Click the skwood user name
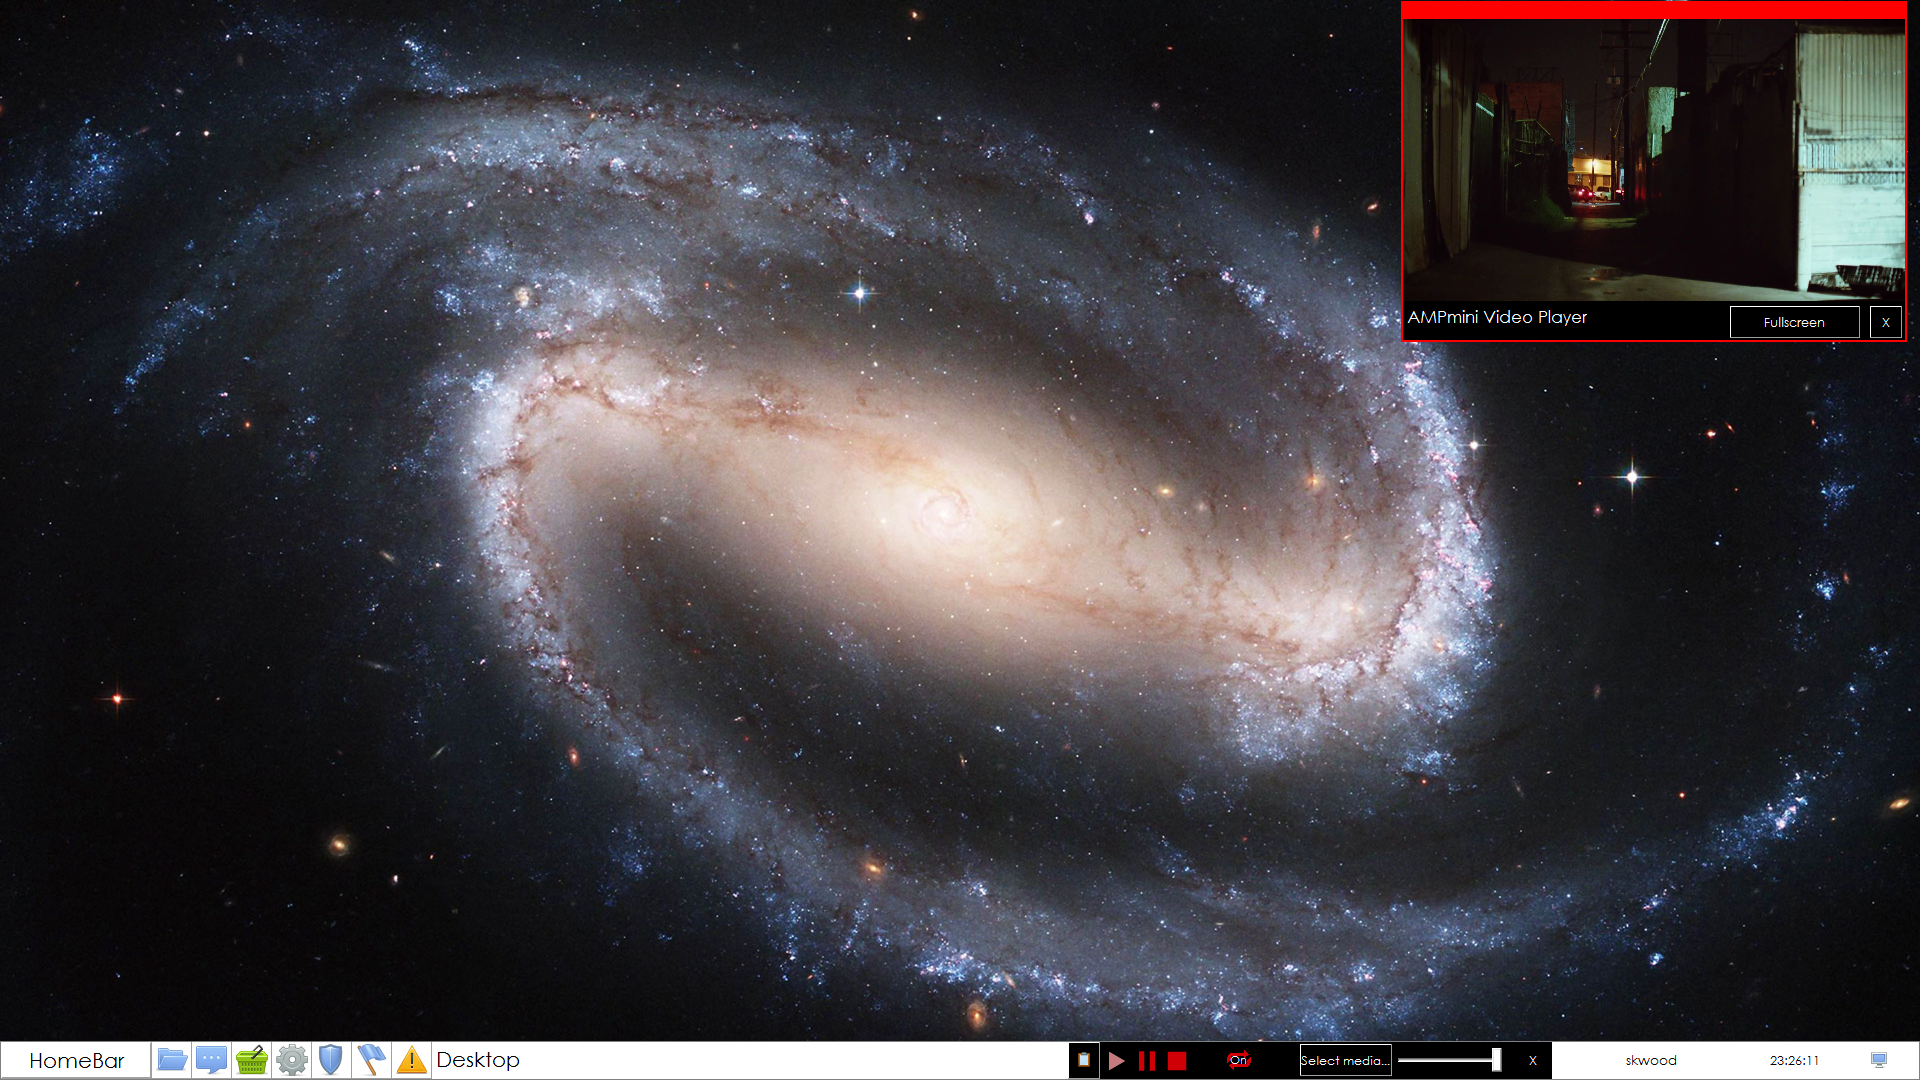The height and width of the screenshot is (1080, 1920). (x=1651, y=1061)
